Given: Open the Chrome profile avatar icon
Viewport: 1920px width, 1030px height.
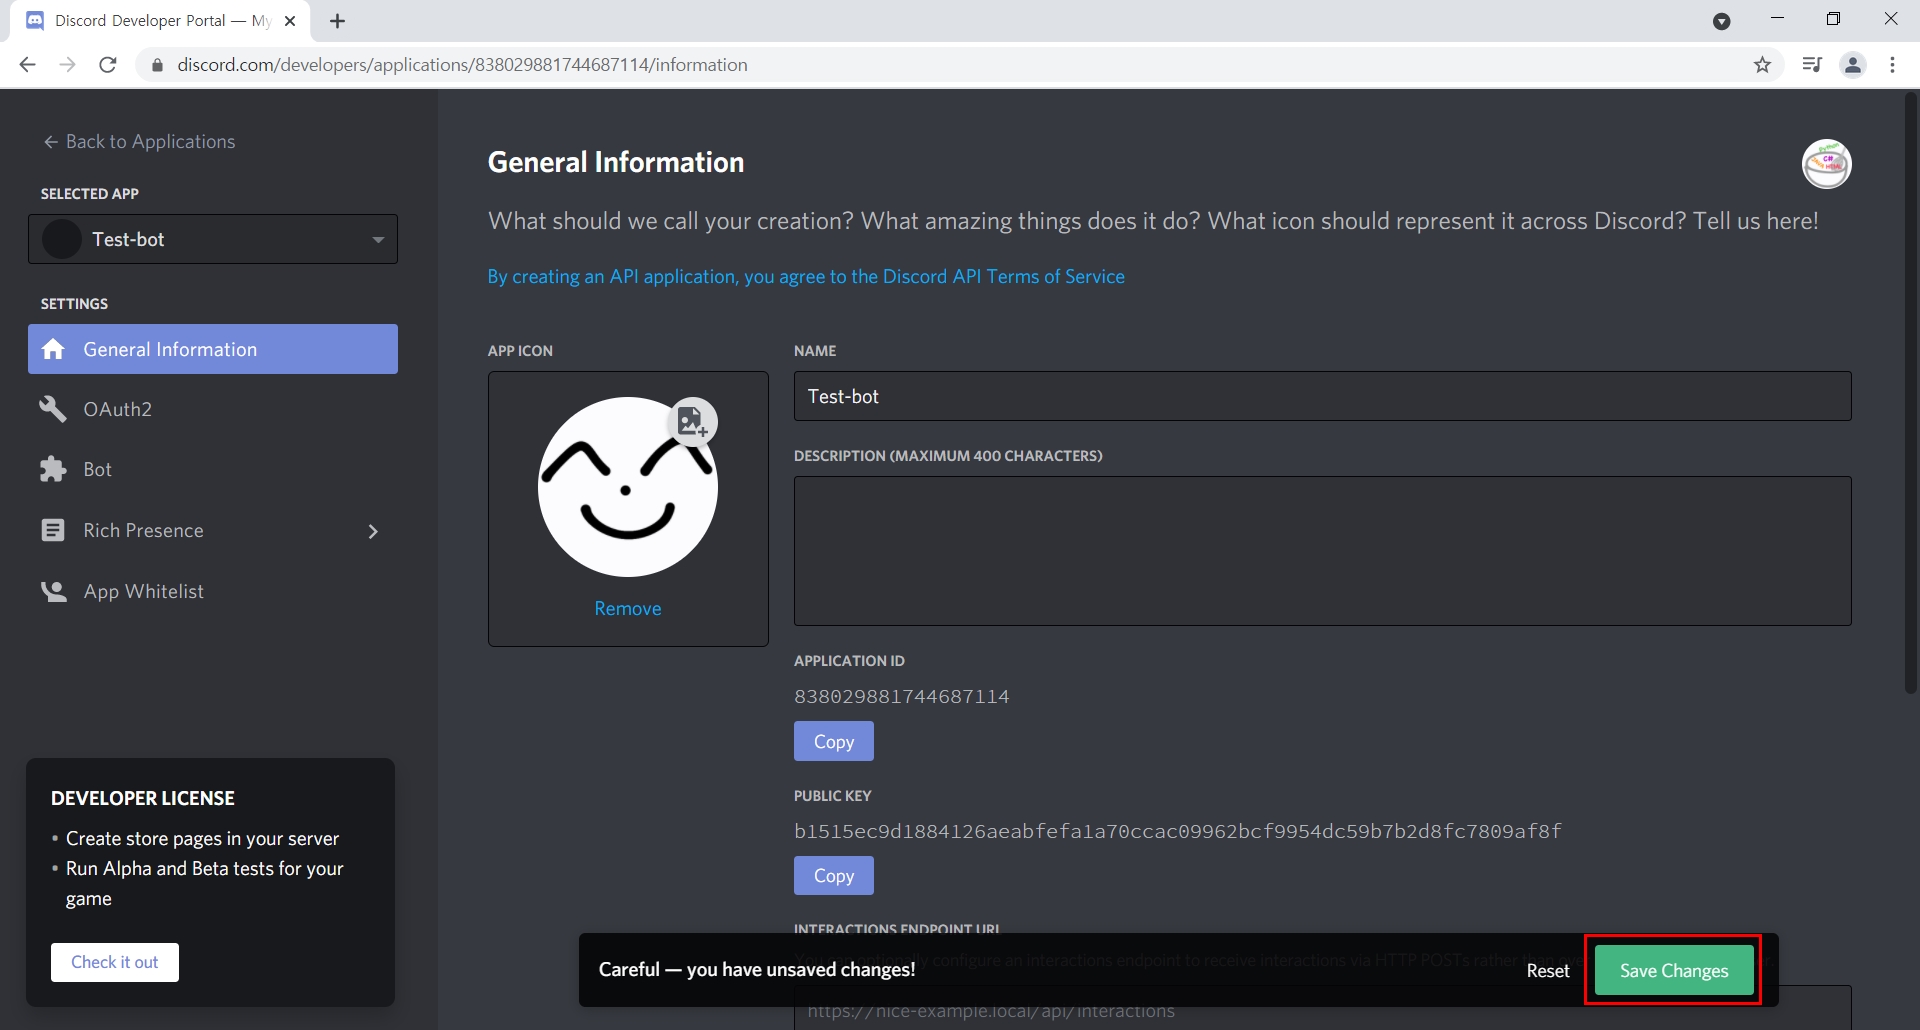Looking at the screenshot, I should (1853, 65).
